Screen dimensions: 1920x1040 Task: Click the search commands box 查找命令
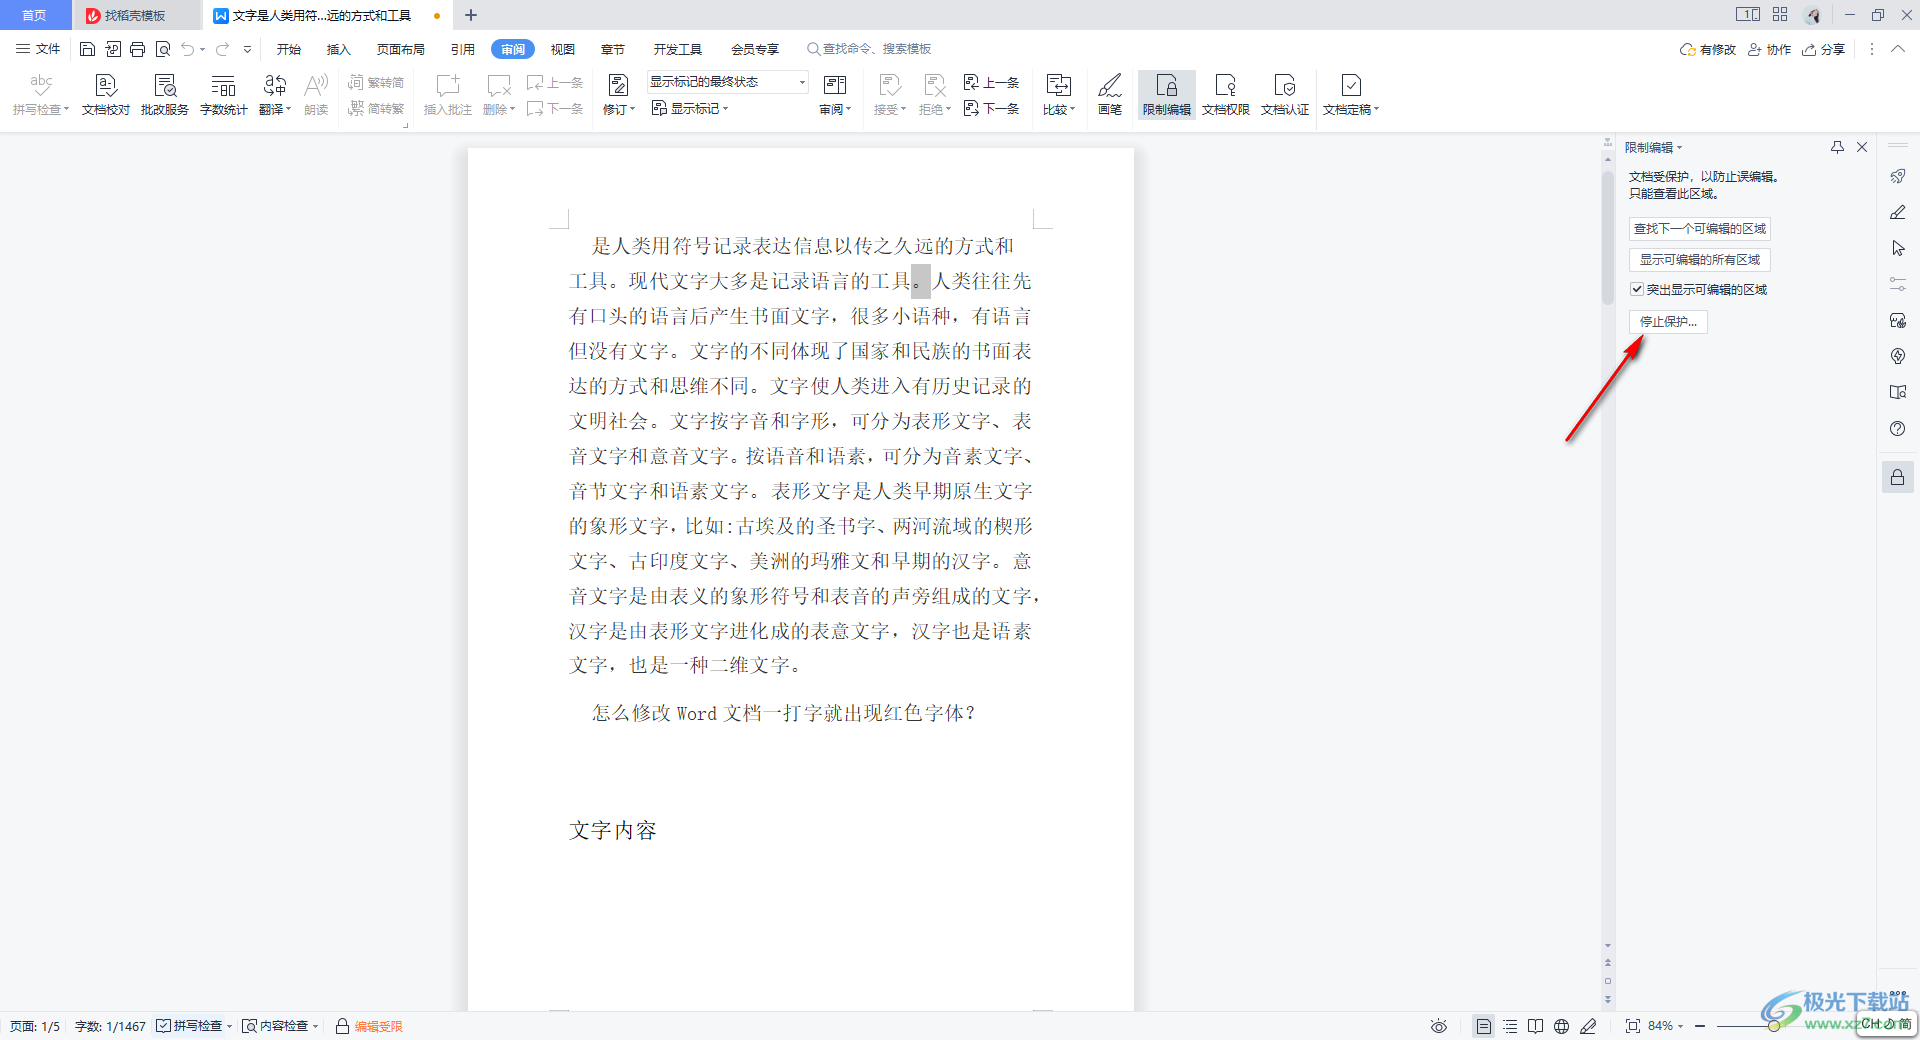point(870,49)
